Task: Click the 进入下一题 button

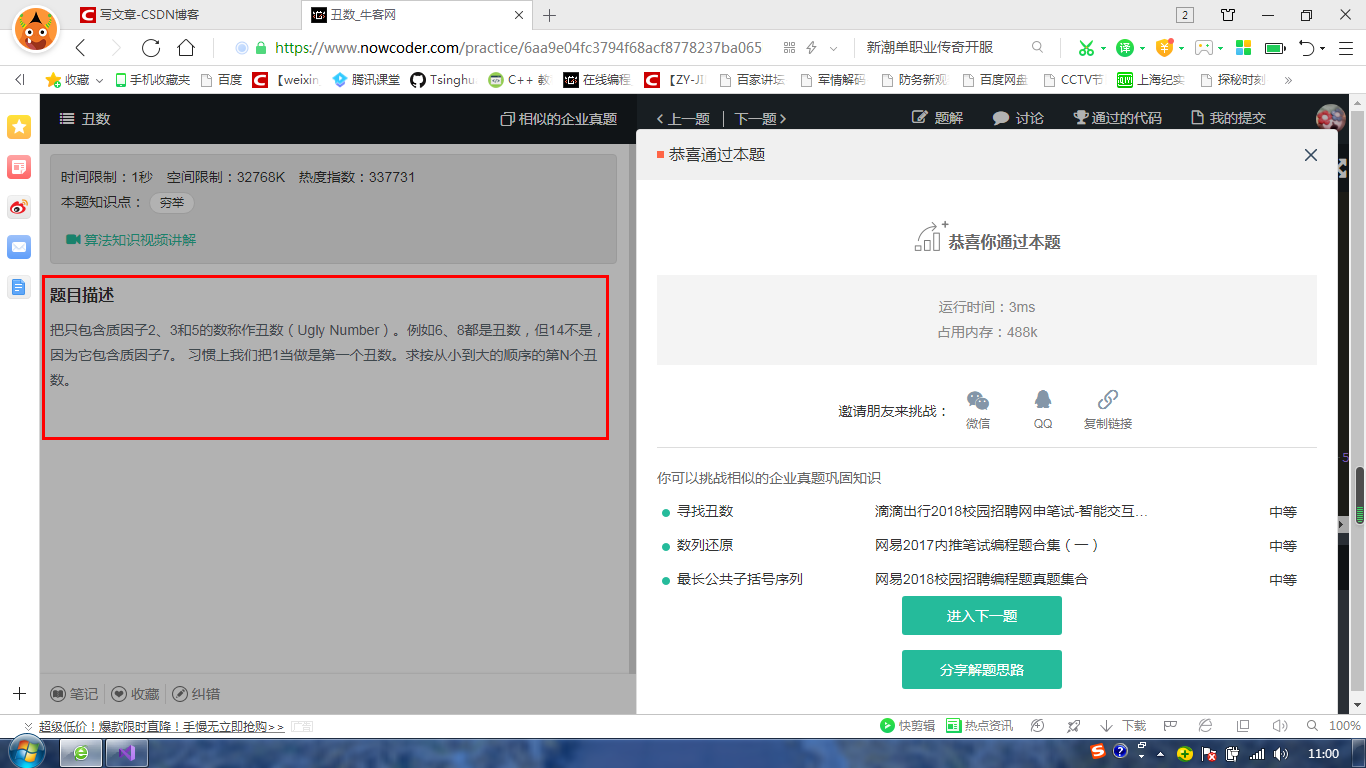Action: click(x=981, y=616)
